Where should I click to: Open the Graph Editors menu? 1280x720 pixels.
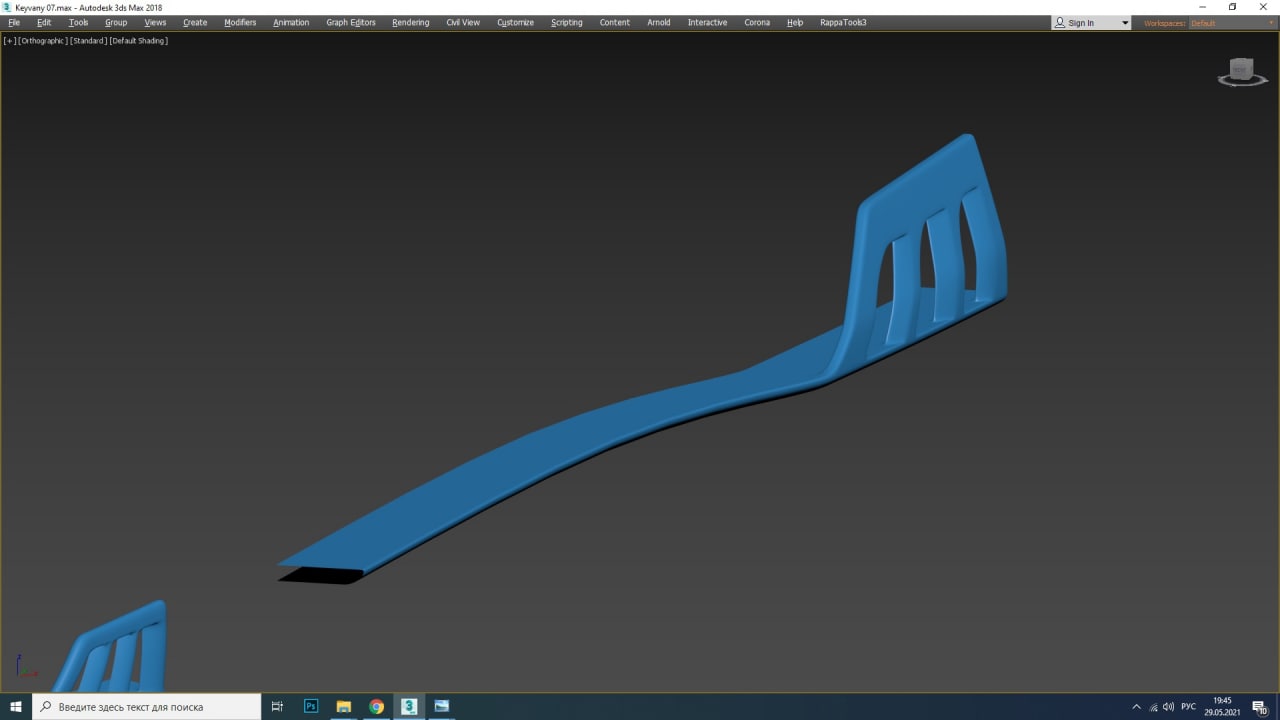(351, 22)
